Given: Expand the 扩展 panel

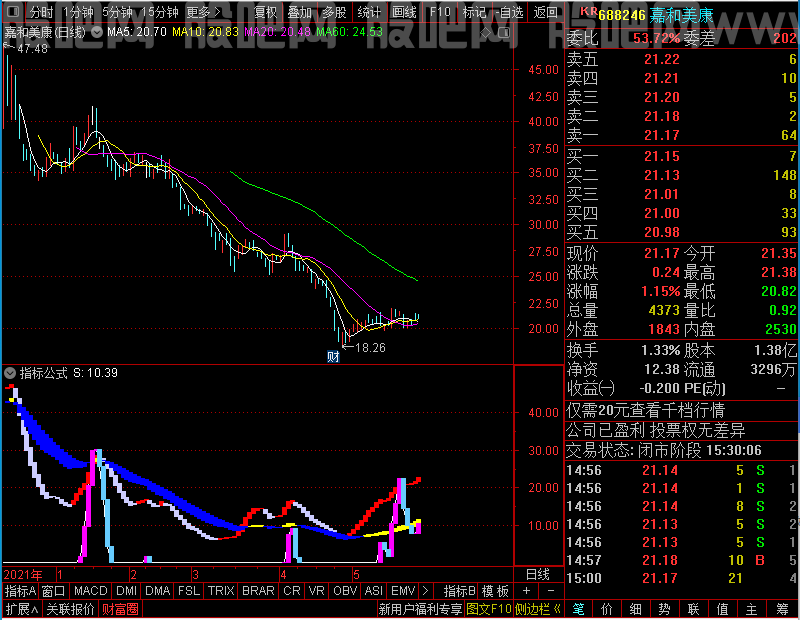Looking at the screenshot, I should [x=22, y=609].
